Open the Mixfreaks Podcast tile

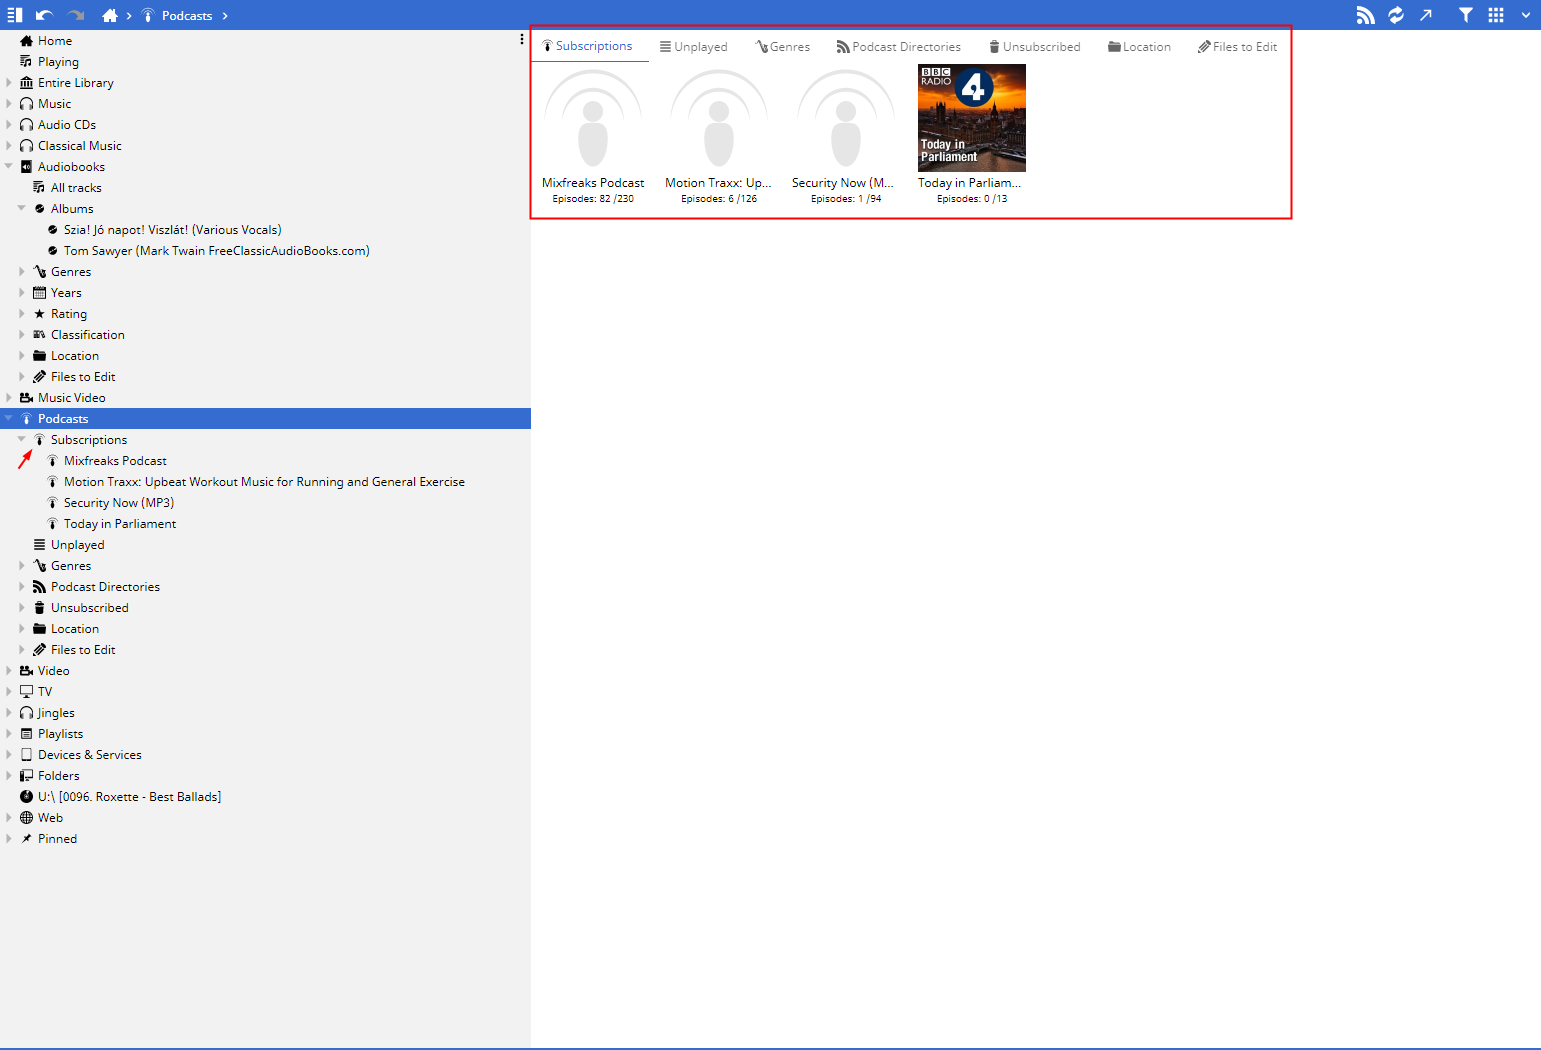pyautogui.click(x=593, y=120)
